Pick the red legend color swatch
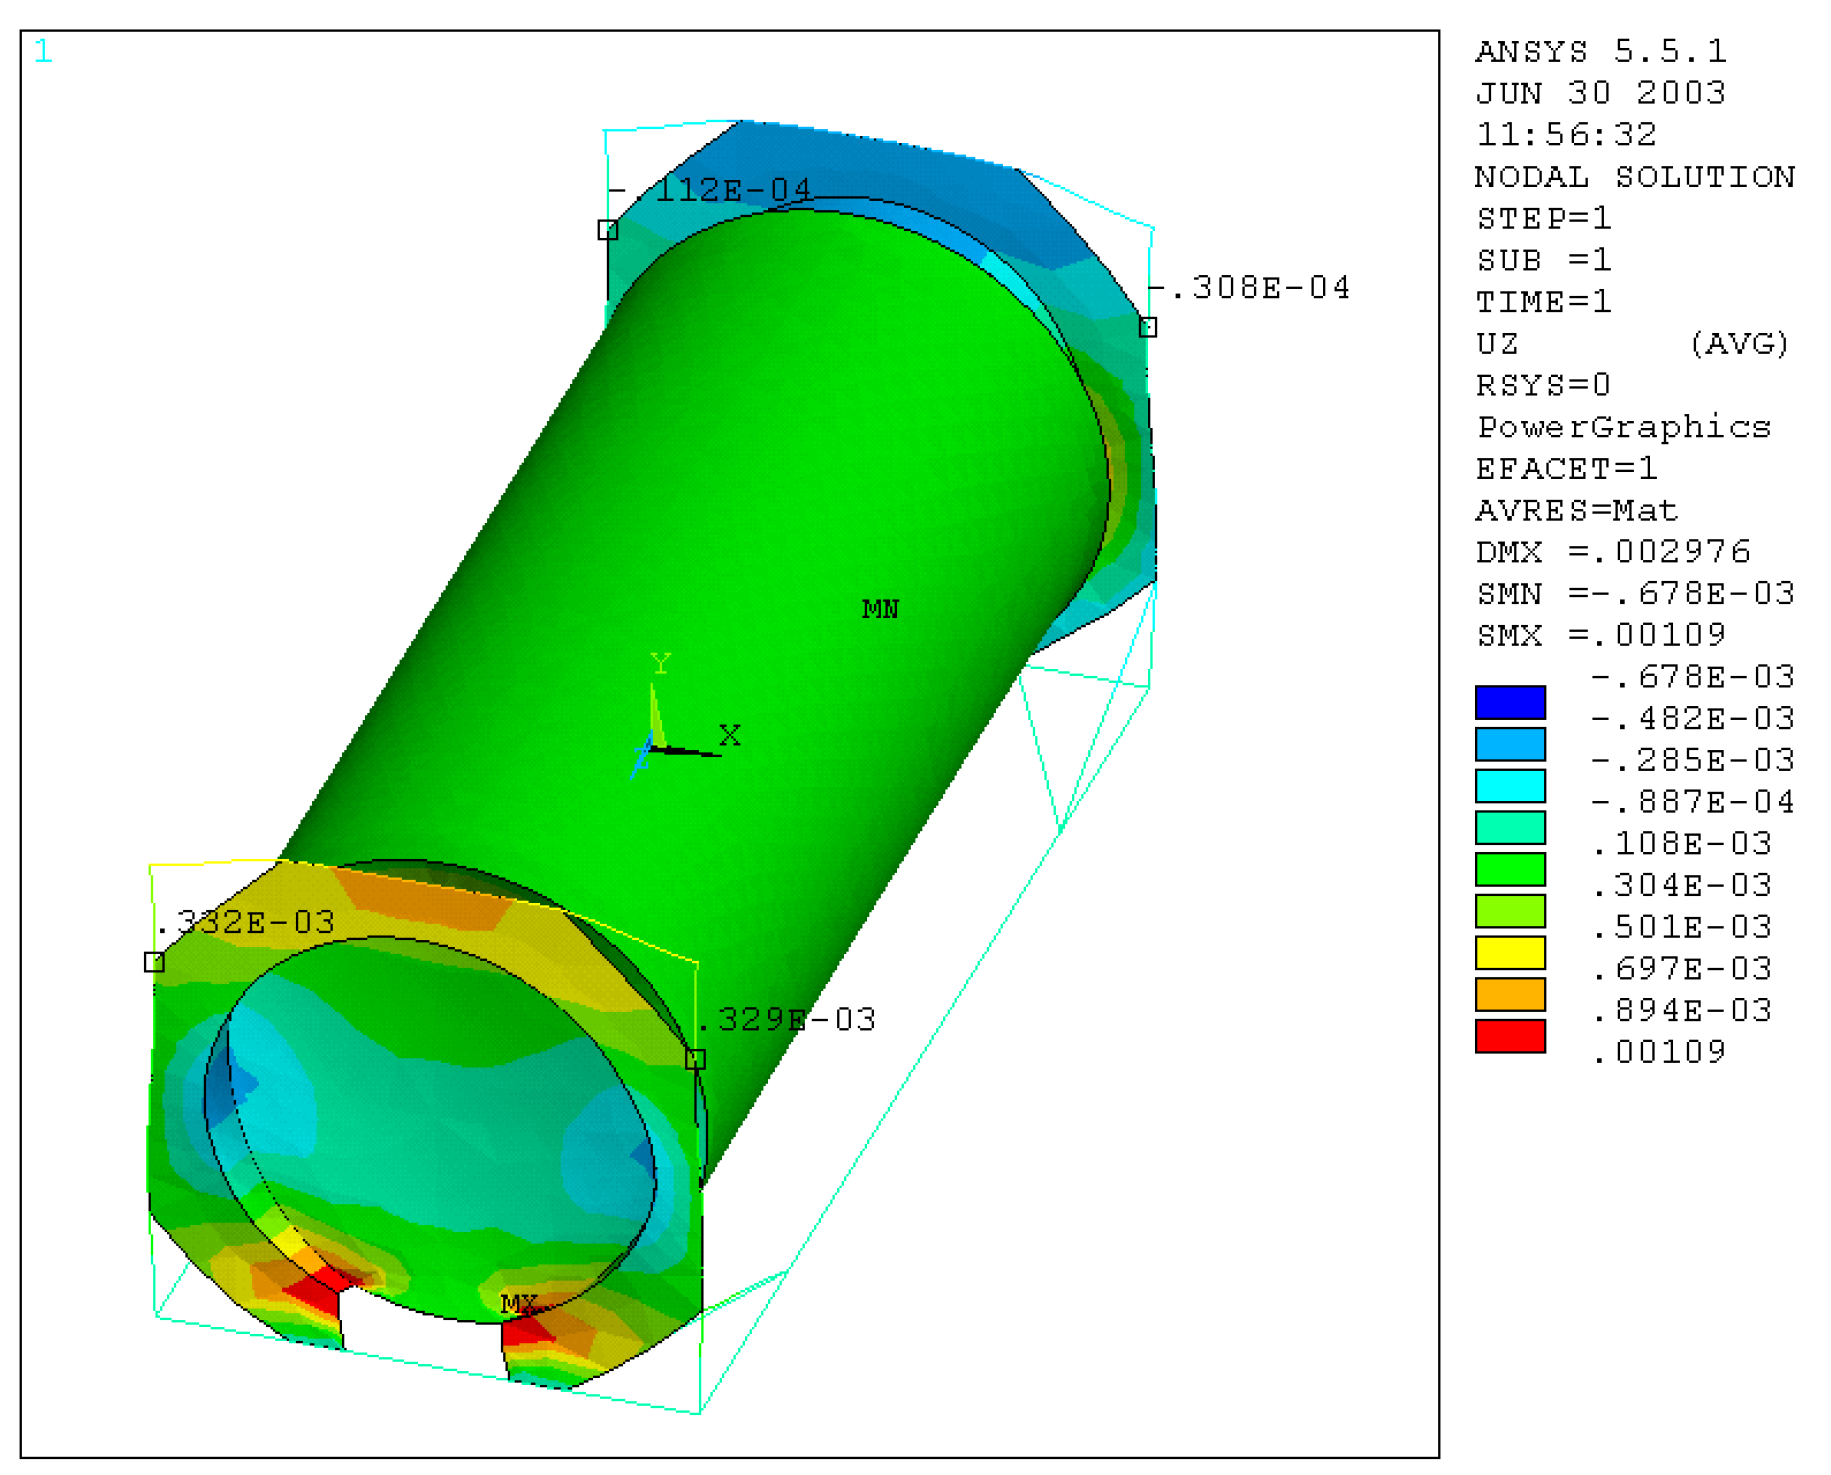The image size is (1831, 1475). (x=1510, y=1036)
